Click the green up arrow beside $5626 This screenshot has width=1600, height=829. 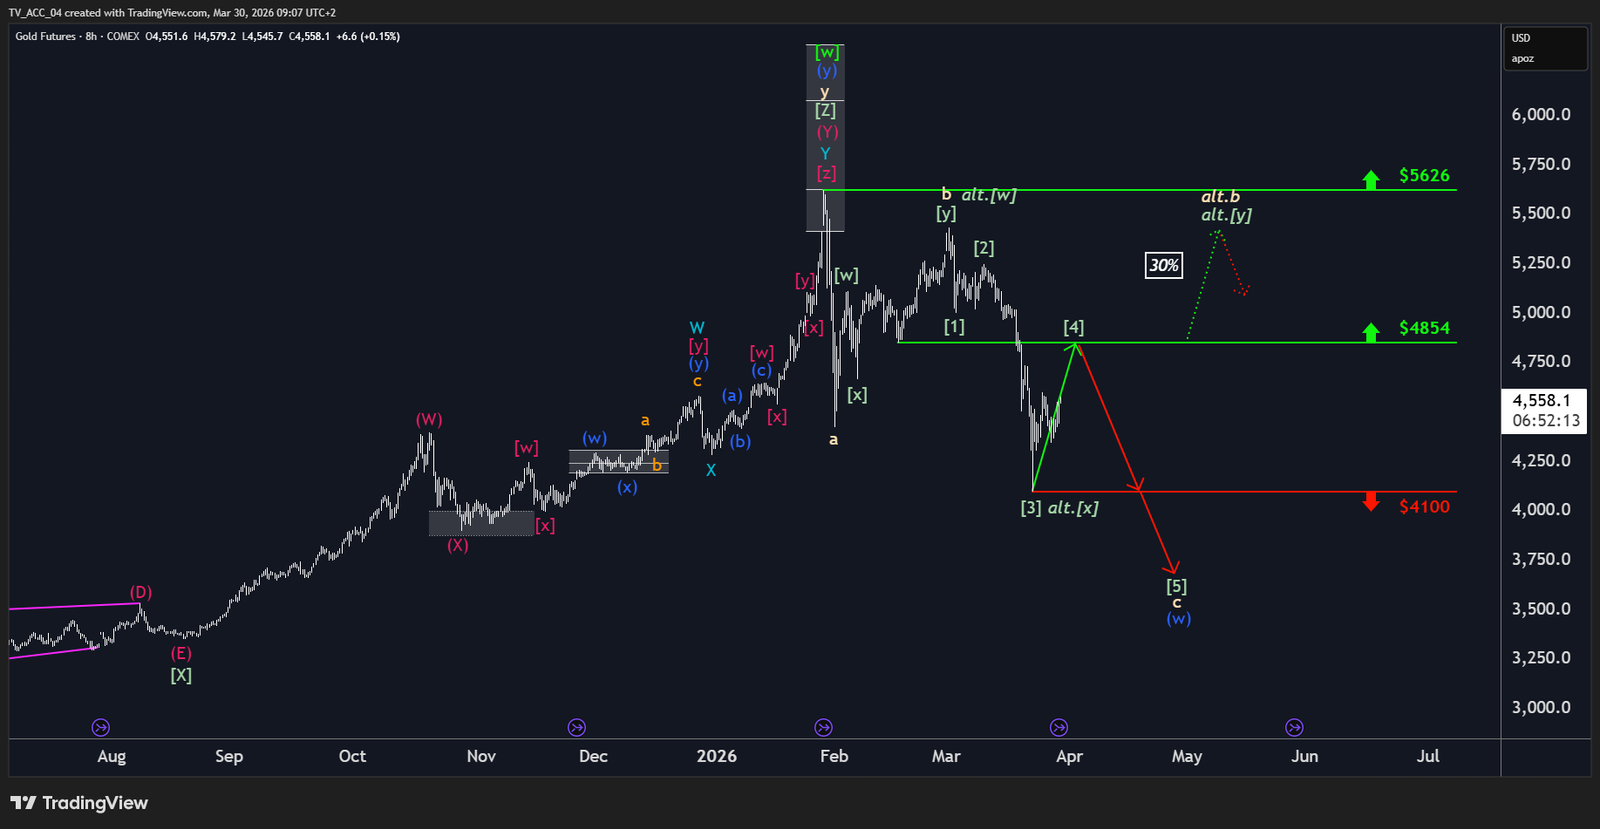1370,179
